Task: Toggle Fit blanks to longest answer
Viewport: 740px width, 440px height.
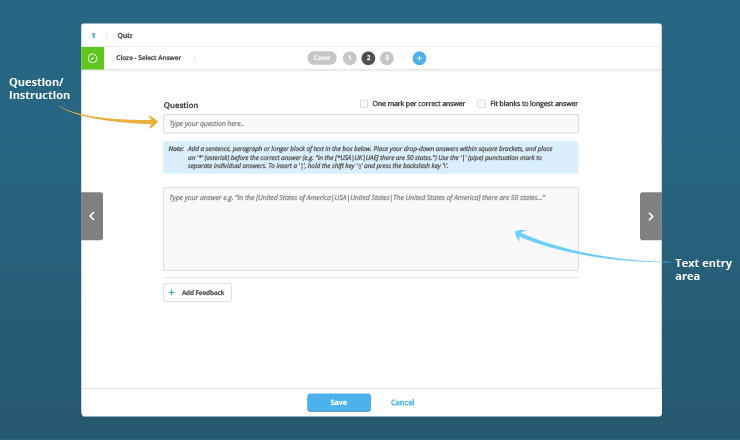Action: (481, 104)
